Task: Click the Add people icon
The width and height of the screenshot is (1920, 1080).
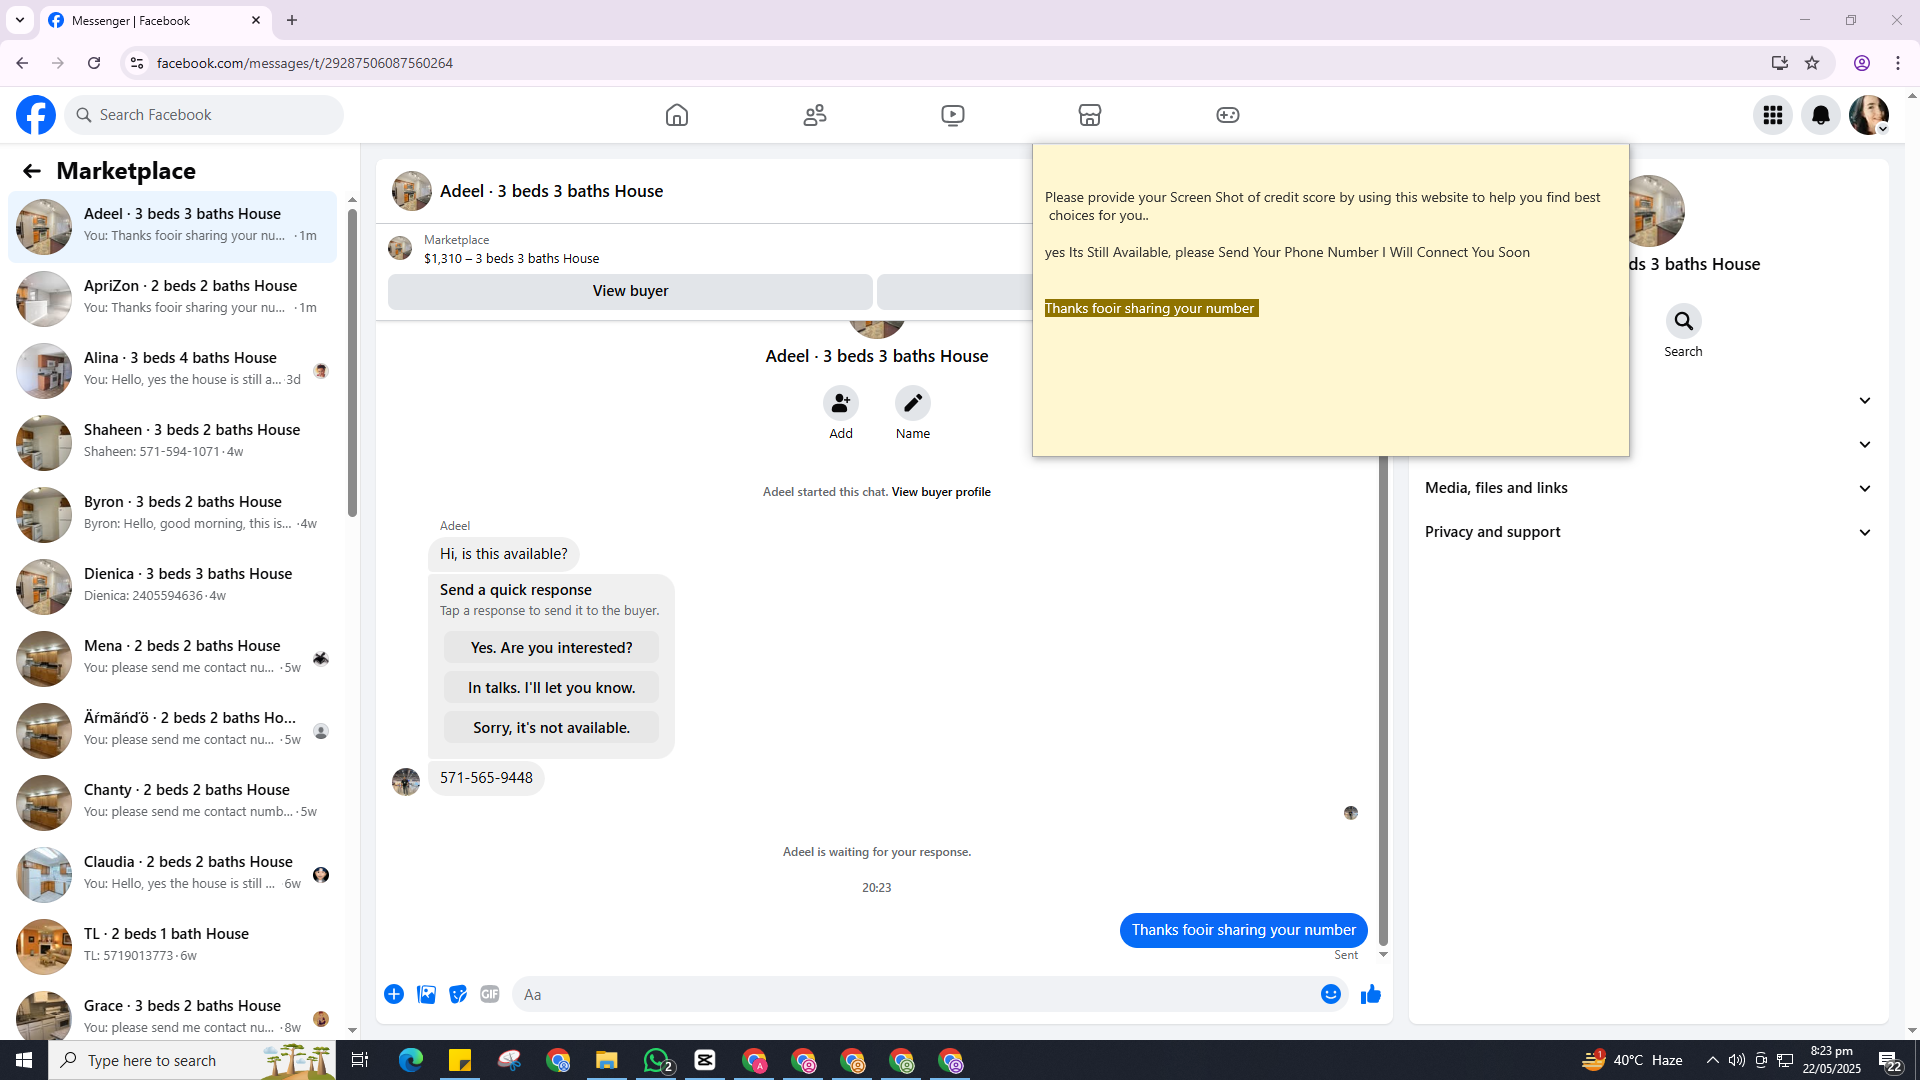Action: [x=841, y=403]
